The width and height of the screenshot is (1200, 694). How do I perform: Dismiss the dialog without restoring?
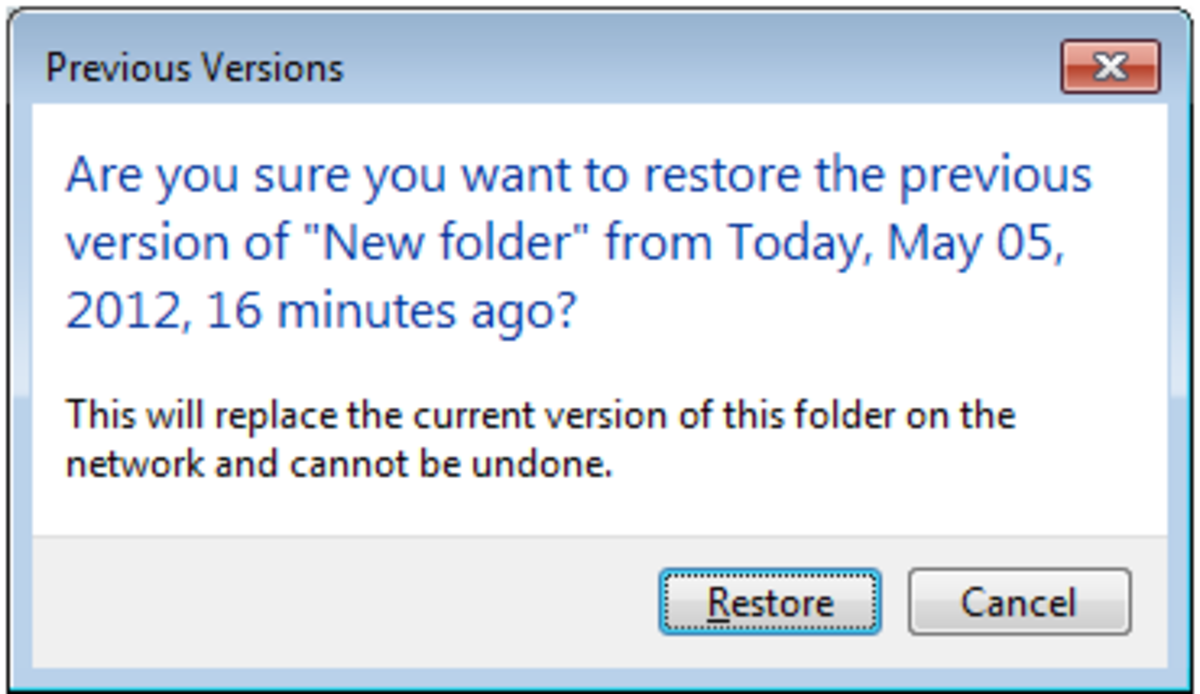coord(1018,601)
